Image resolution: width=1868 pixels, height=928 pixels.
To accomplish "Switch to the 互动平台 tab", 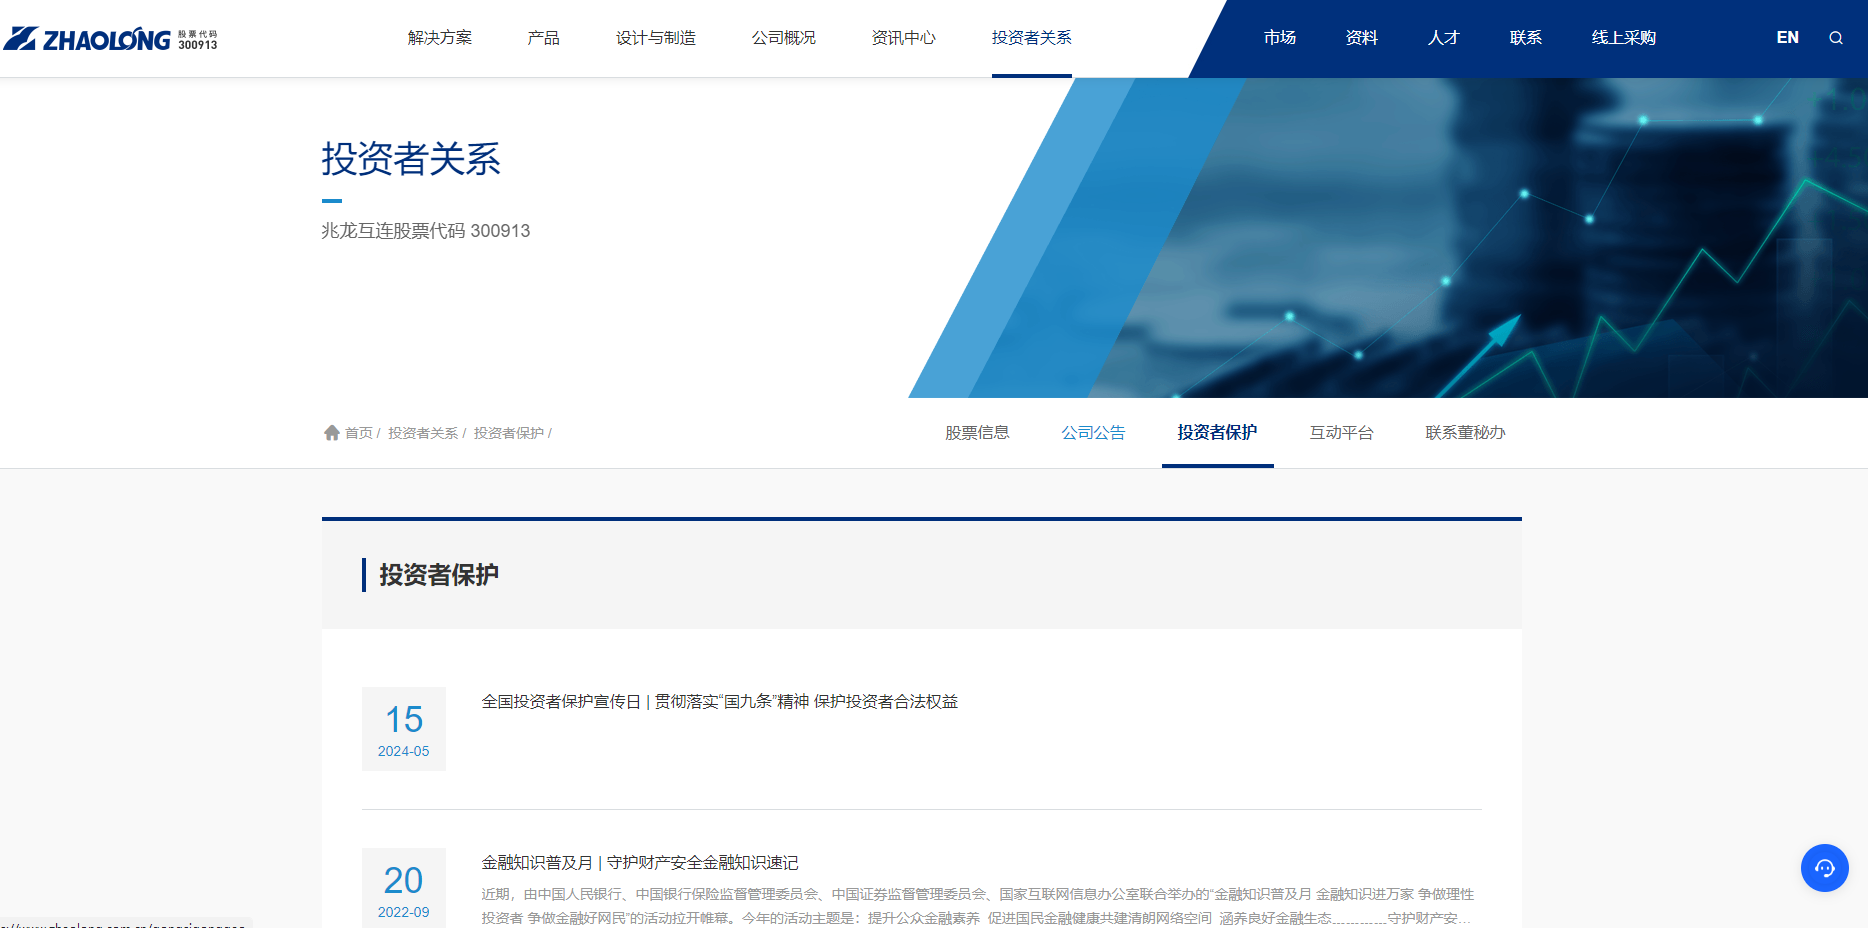I will coord(1341,433).
